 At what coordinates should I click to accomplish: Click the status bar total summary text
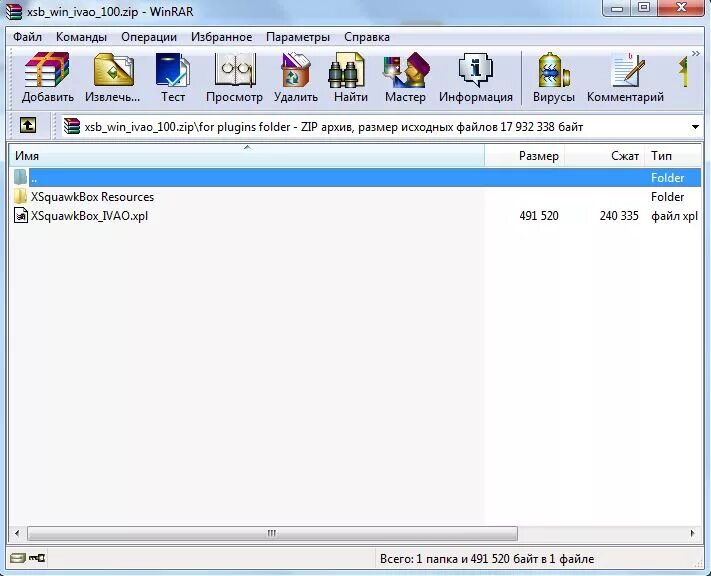click(x=487, y=559)
